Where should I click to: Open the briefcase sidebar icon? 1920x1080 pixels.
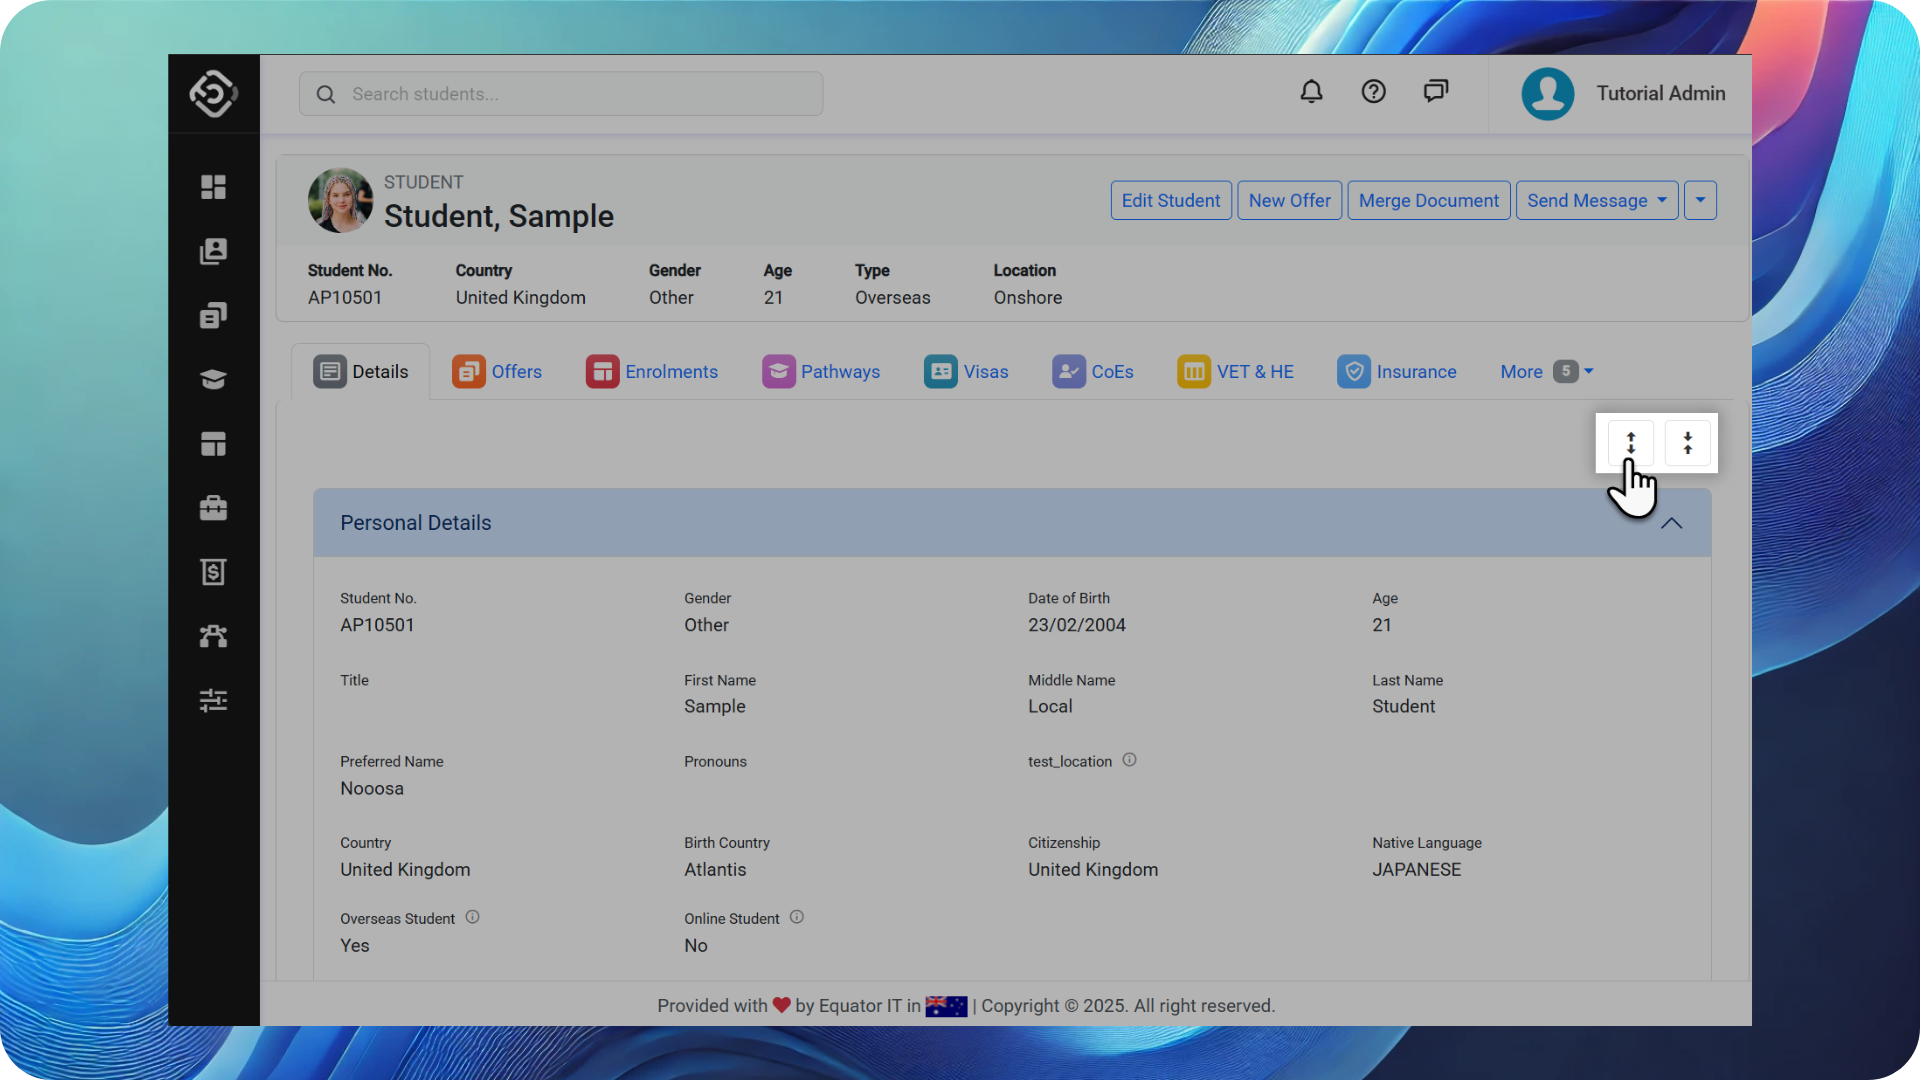(213, 508)
